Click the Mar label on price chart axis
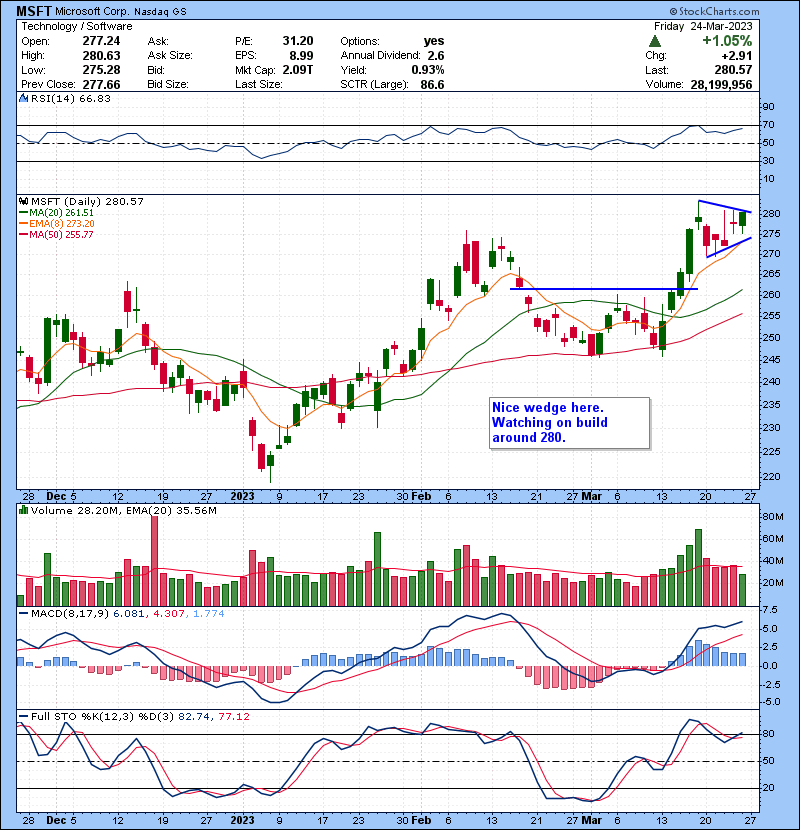Viewport: 800px width, 830px height. coord(591,497)
